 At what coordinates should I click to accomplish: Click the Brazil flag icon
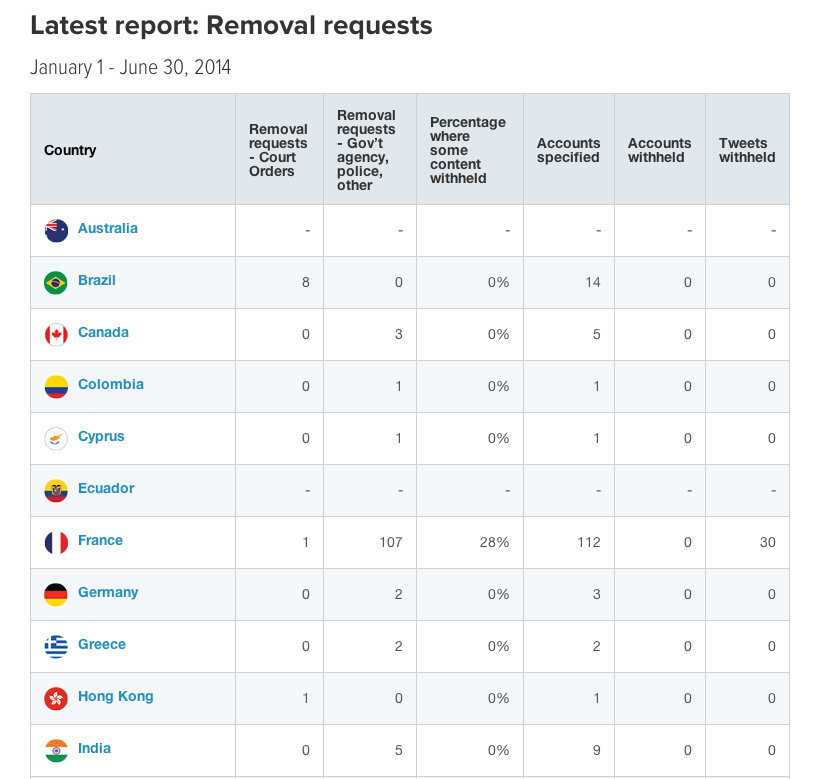pos(56,283)
